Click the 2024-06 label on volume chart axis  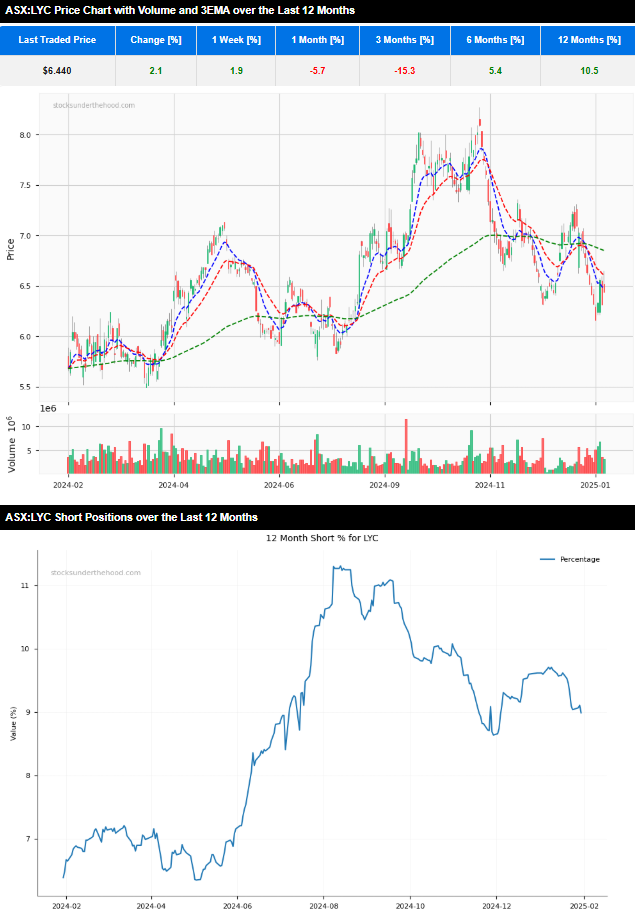[x=279, y=485]
